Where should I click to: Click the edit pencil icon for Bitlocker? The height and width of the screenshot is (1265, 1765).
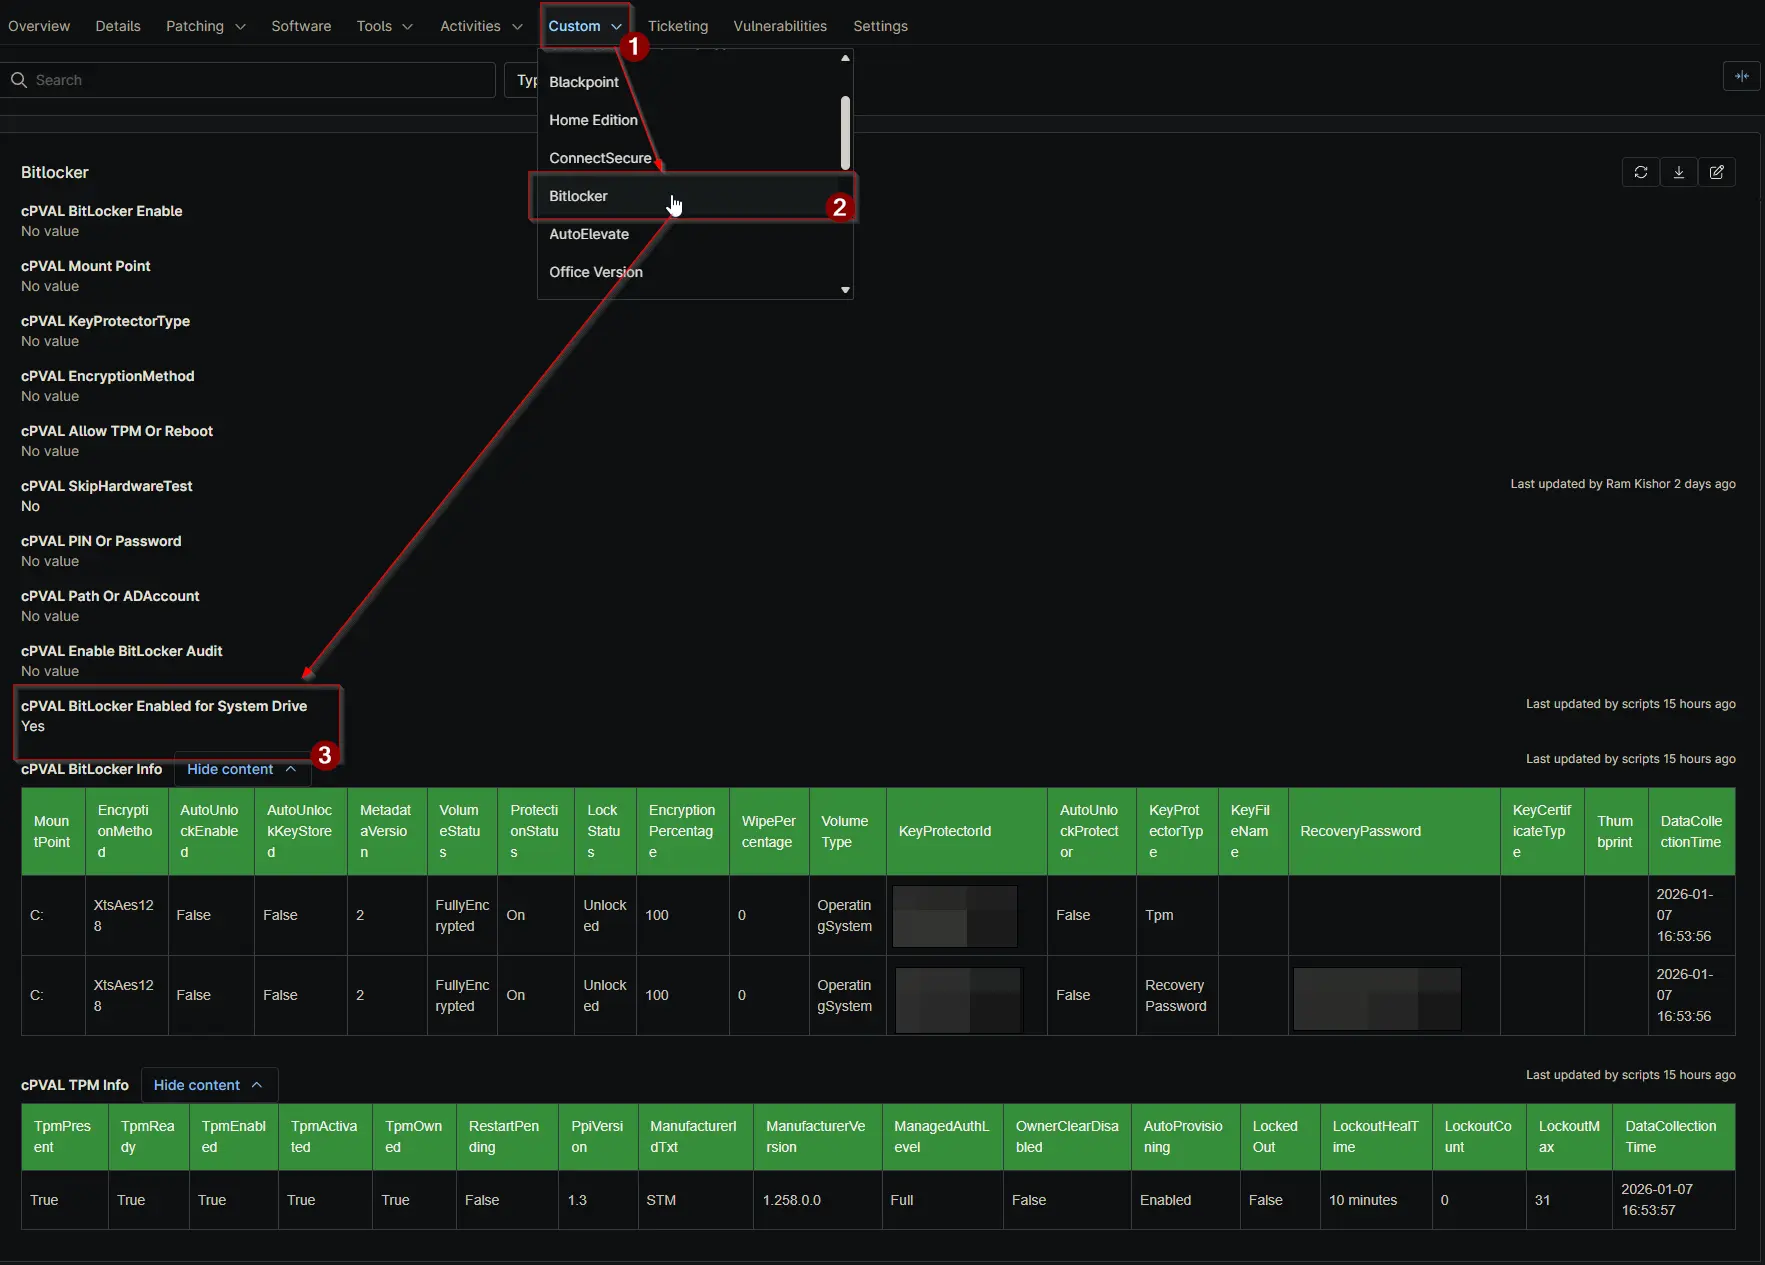coord(1716,172)
